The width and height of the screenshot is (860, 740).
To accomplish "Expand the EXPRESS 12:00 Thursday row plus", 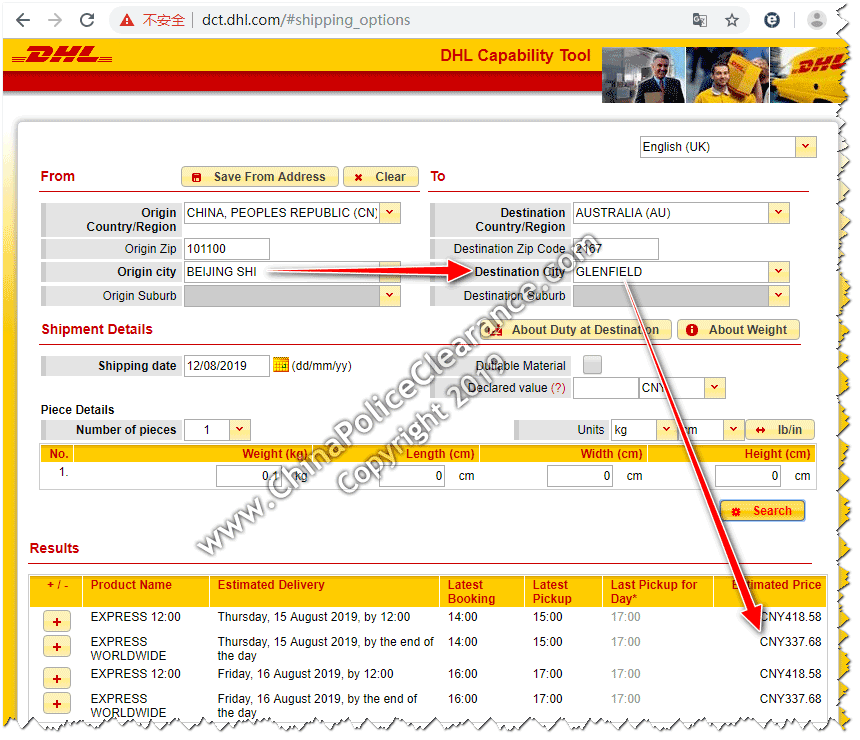I will click(57, 622).
